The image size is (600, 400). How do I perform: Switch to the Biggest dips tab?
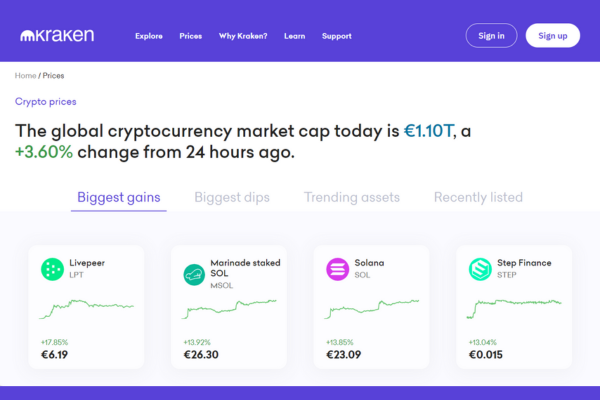pos(232,197)
